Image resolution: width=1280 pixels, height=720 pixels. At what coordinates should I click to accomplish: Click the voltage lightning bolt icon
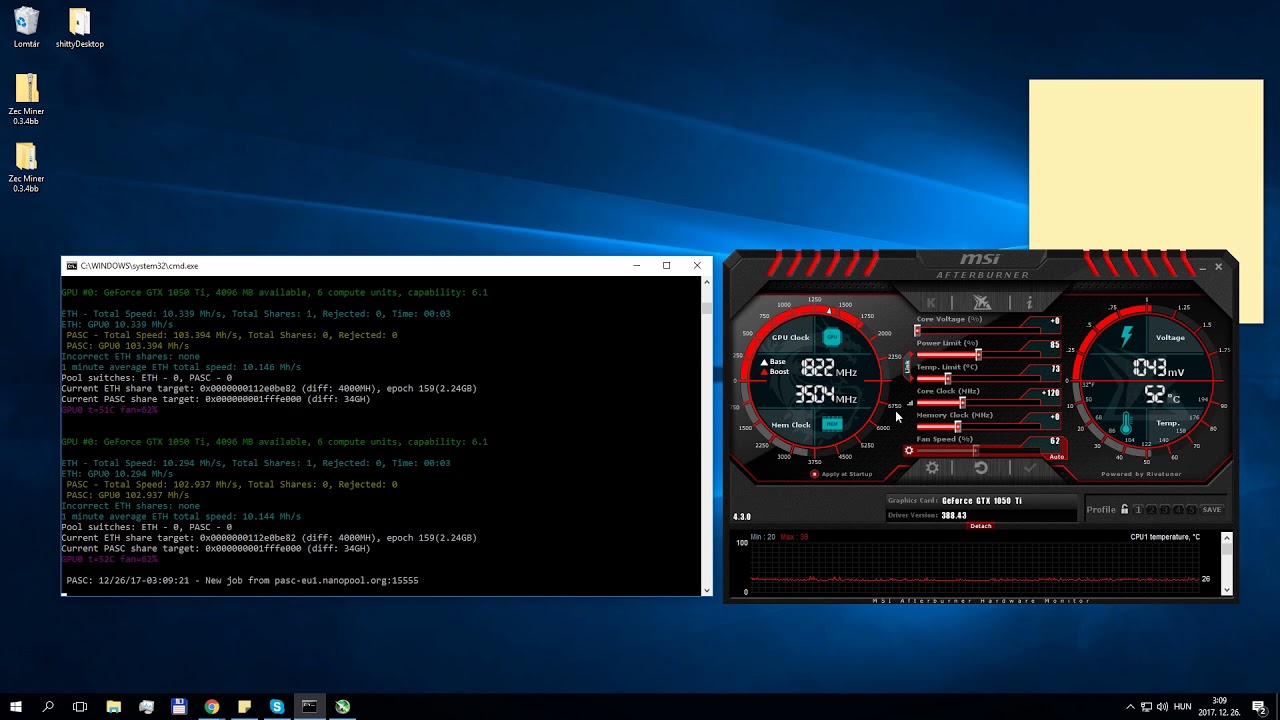(x=1127, y=336)
